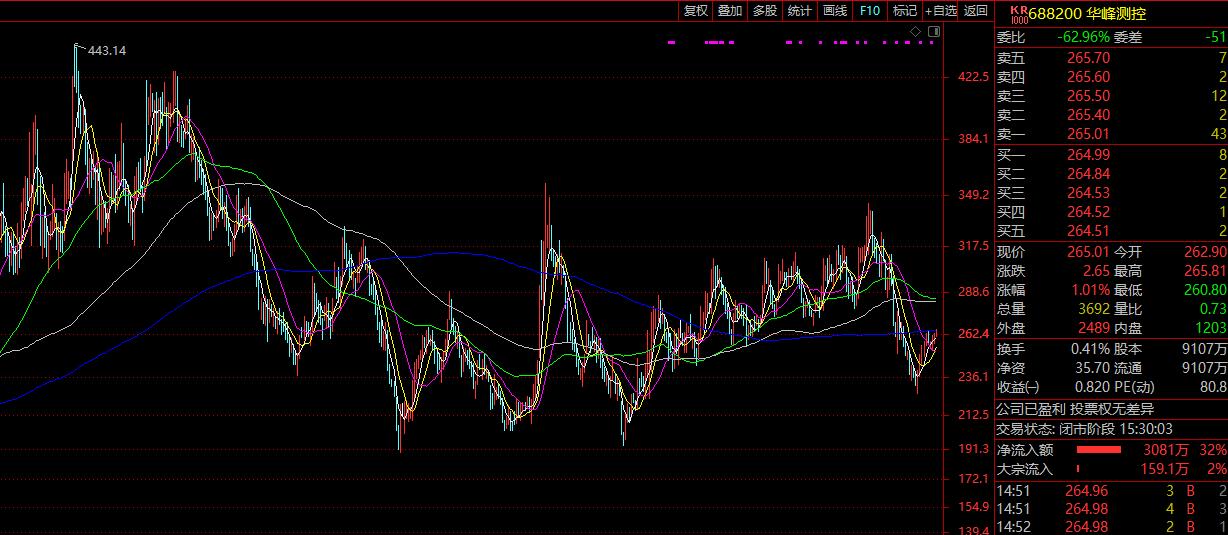
Task: Open F10 company information
Action: [870, 11]
